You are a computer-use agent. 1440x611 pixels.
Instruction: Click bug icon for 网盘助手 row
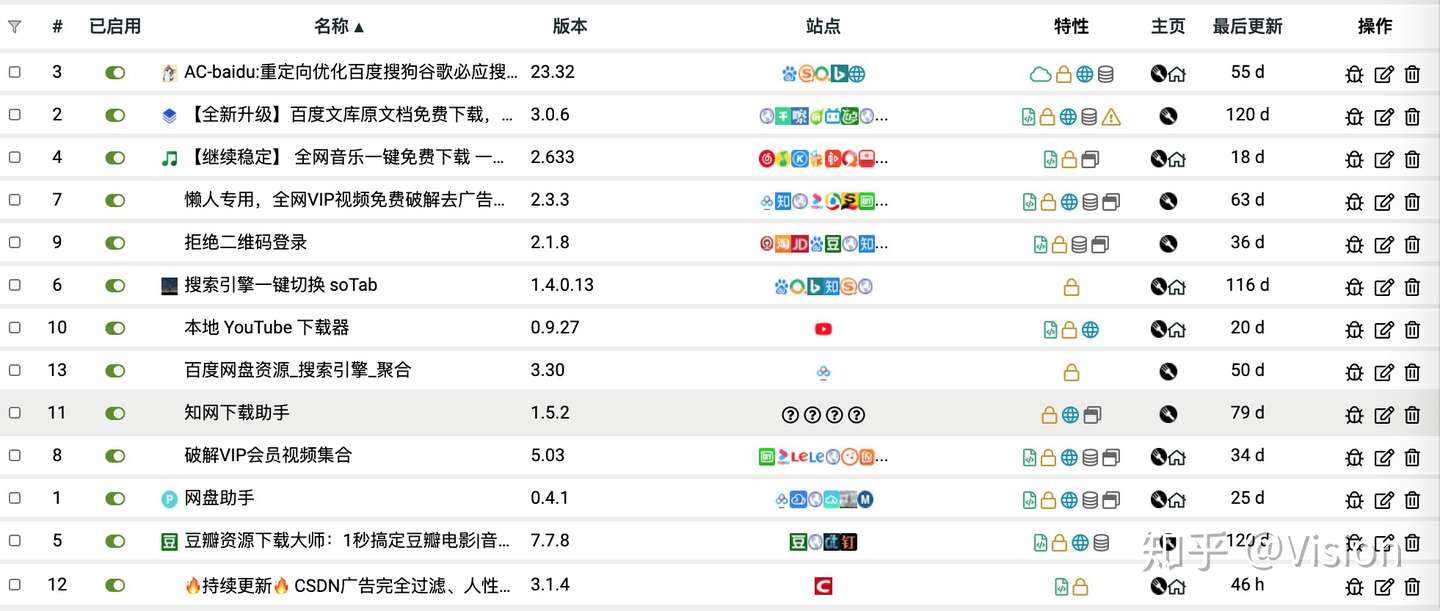tap(1355, 499)
